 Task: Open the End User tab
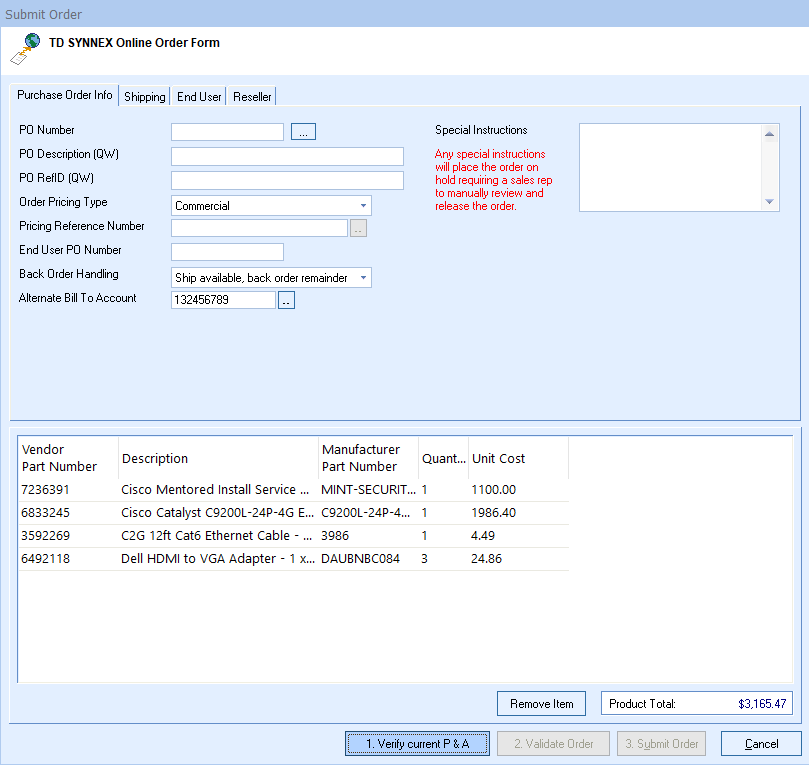click(199, 97)
